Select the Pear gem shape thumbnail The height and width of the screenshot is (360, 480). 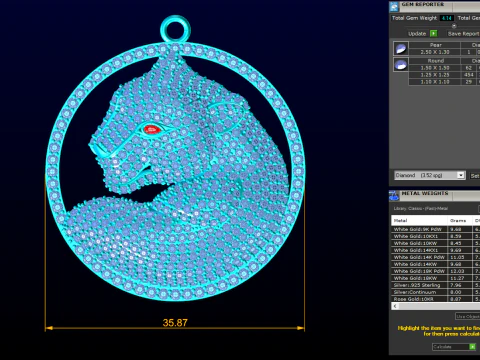tap(401, 49)
